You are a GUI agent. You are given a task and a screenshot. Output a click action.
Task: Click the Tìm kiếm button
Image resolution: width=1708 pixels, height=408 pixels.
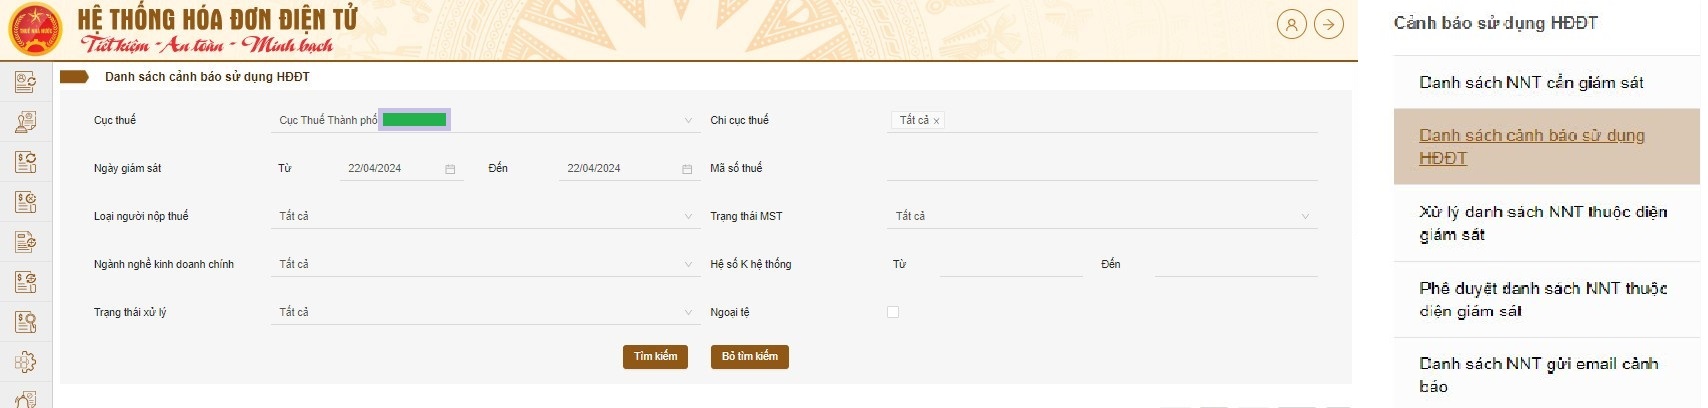tap(655, 357)
